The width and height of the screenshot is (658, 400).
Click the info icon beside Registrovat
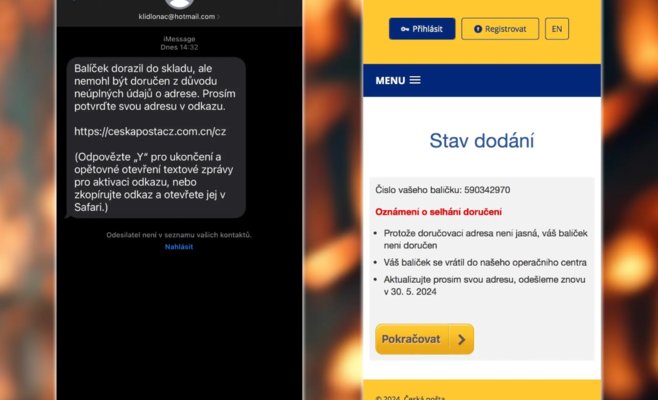[x=478, y=29]
